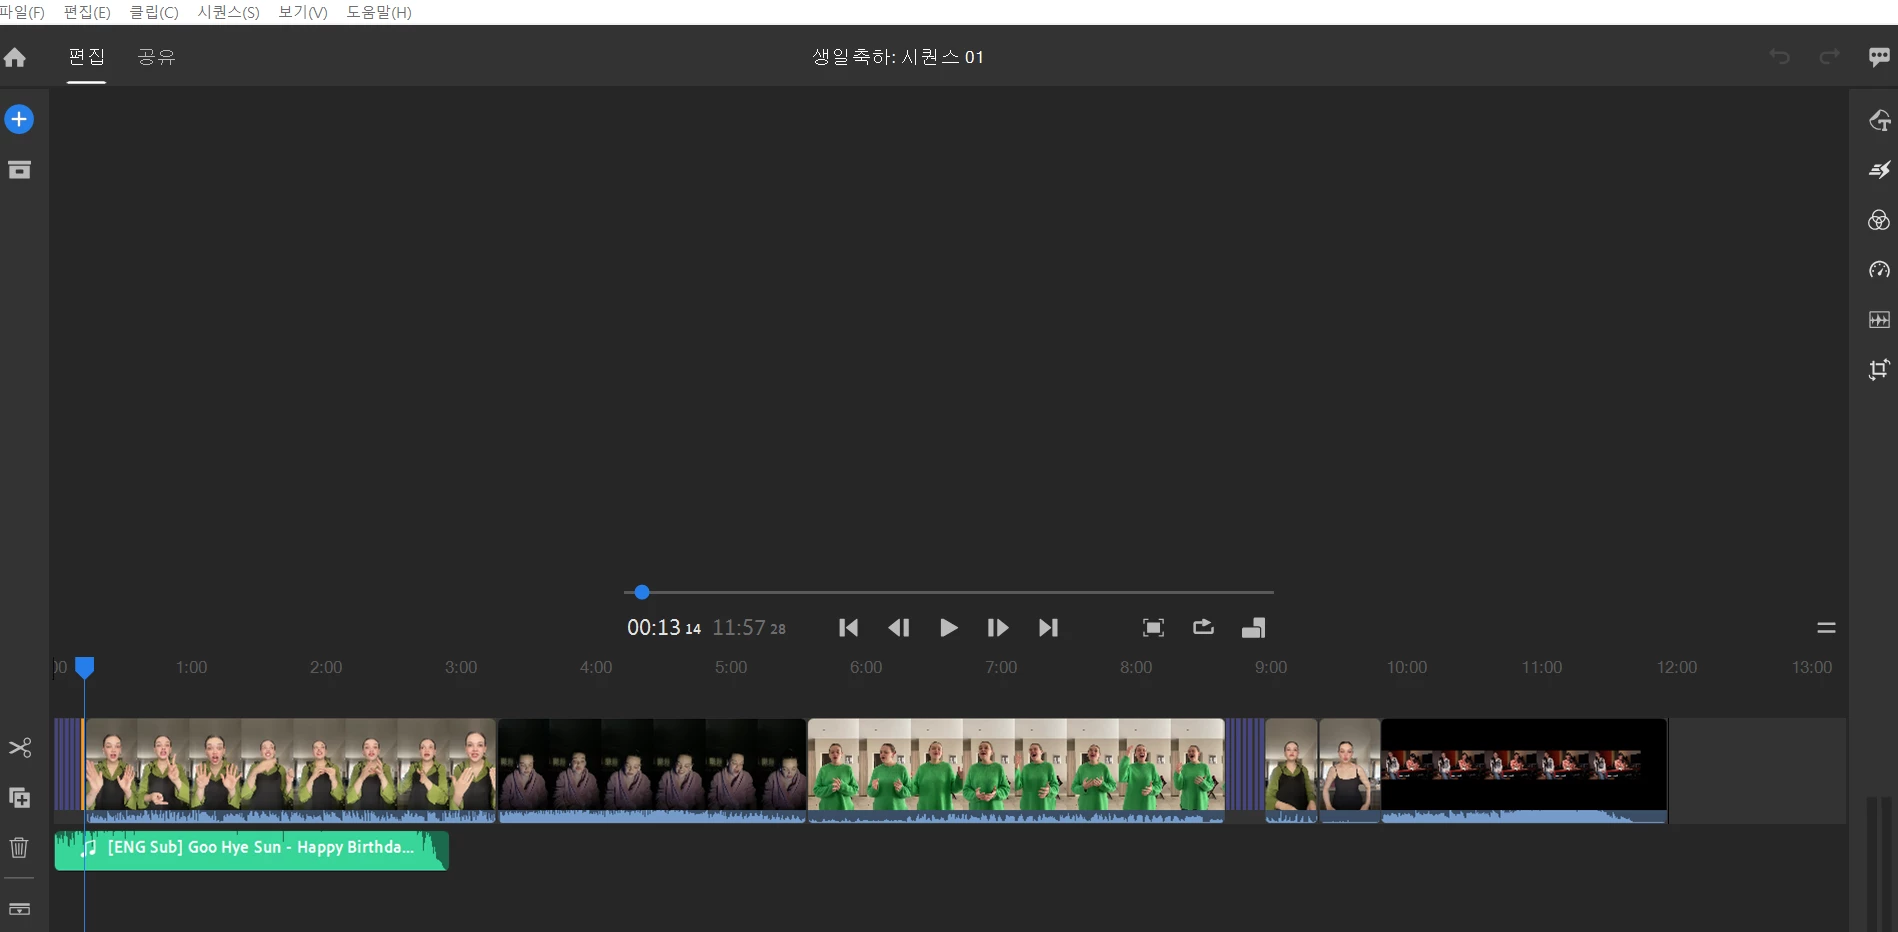Open the Transform crop panel icon
1898x932 pixels.
pyautogui.click(x=1879, y=370)
